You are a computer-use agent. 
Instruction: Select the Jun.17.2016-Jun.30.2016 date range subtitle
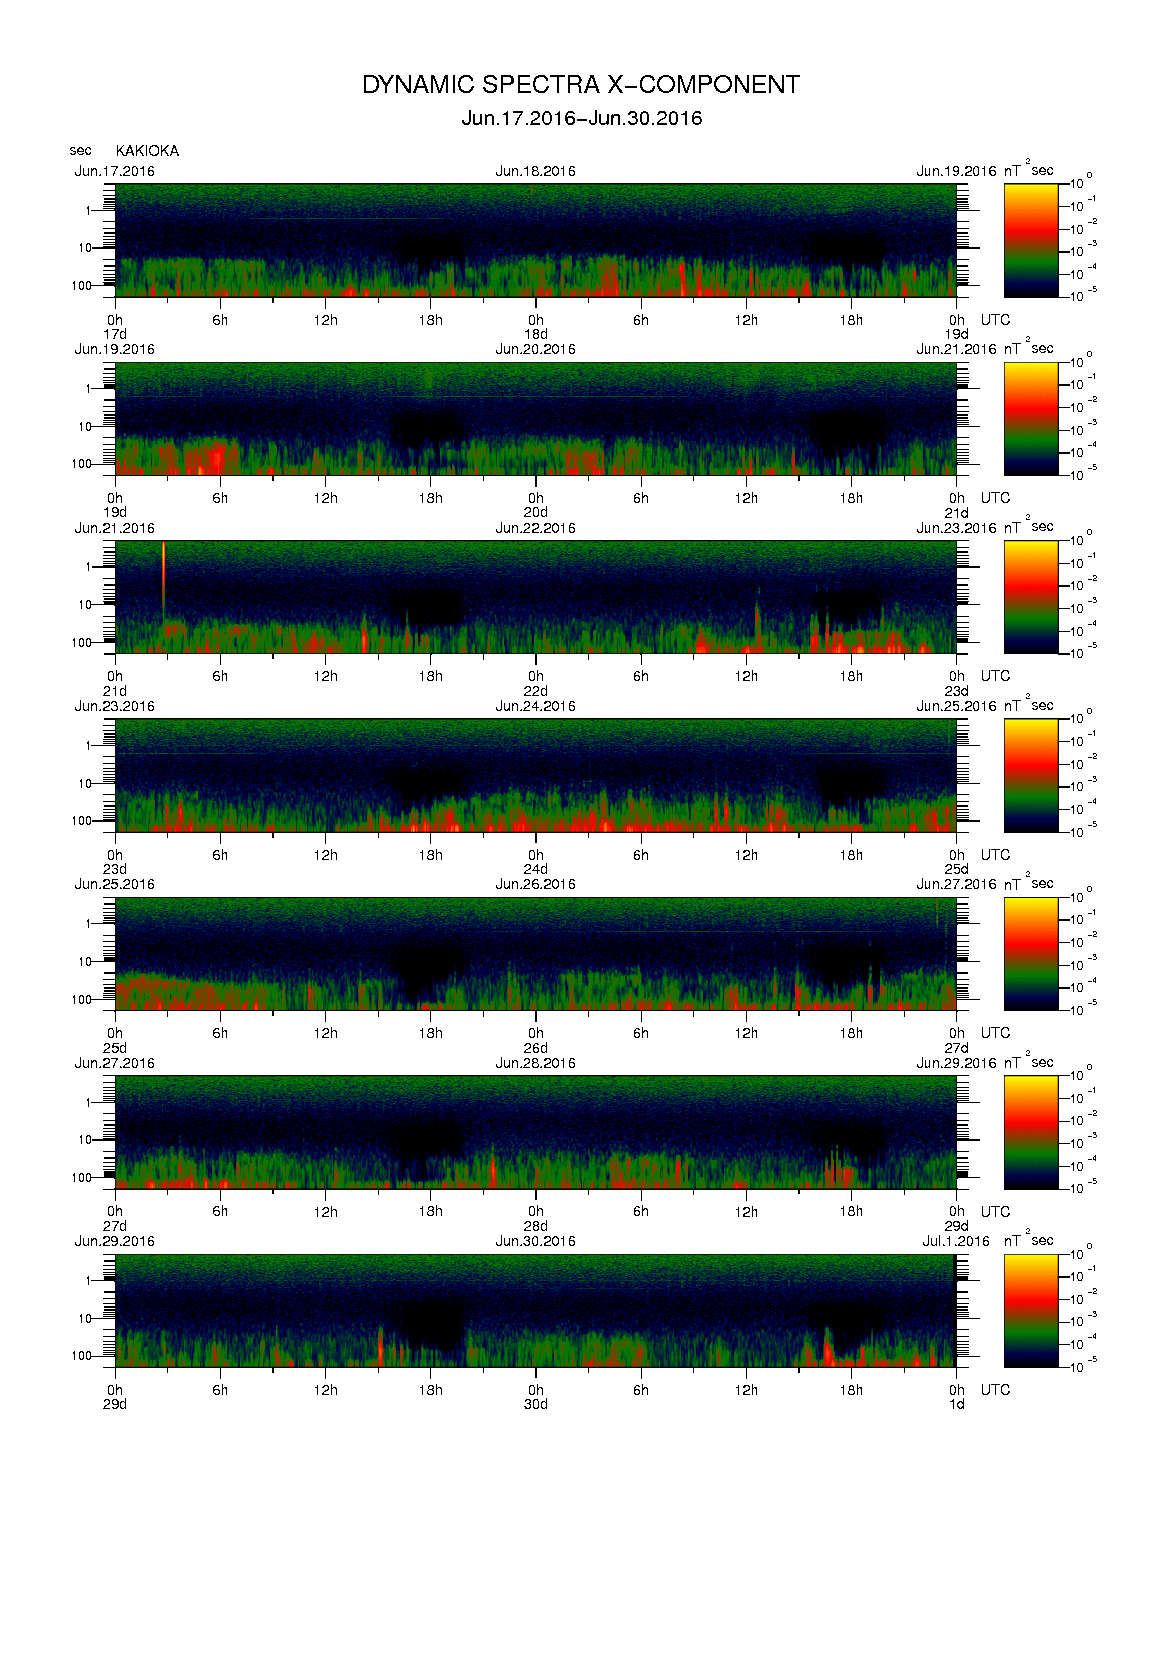click(582, 118)
